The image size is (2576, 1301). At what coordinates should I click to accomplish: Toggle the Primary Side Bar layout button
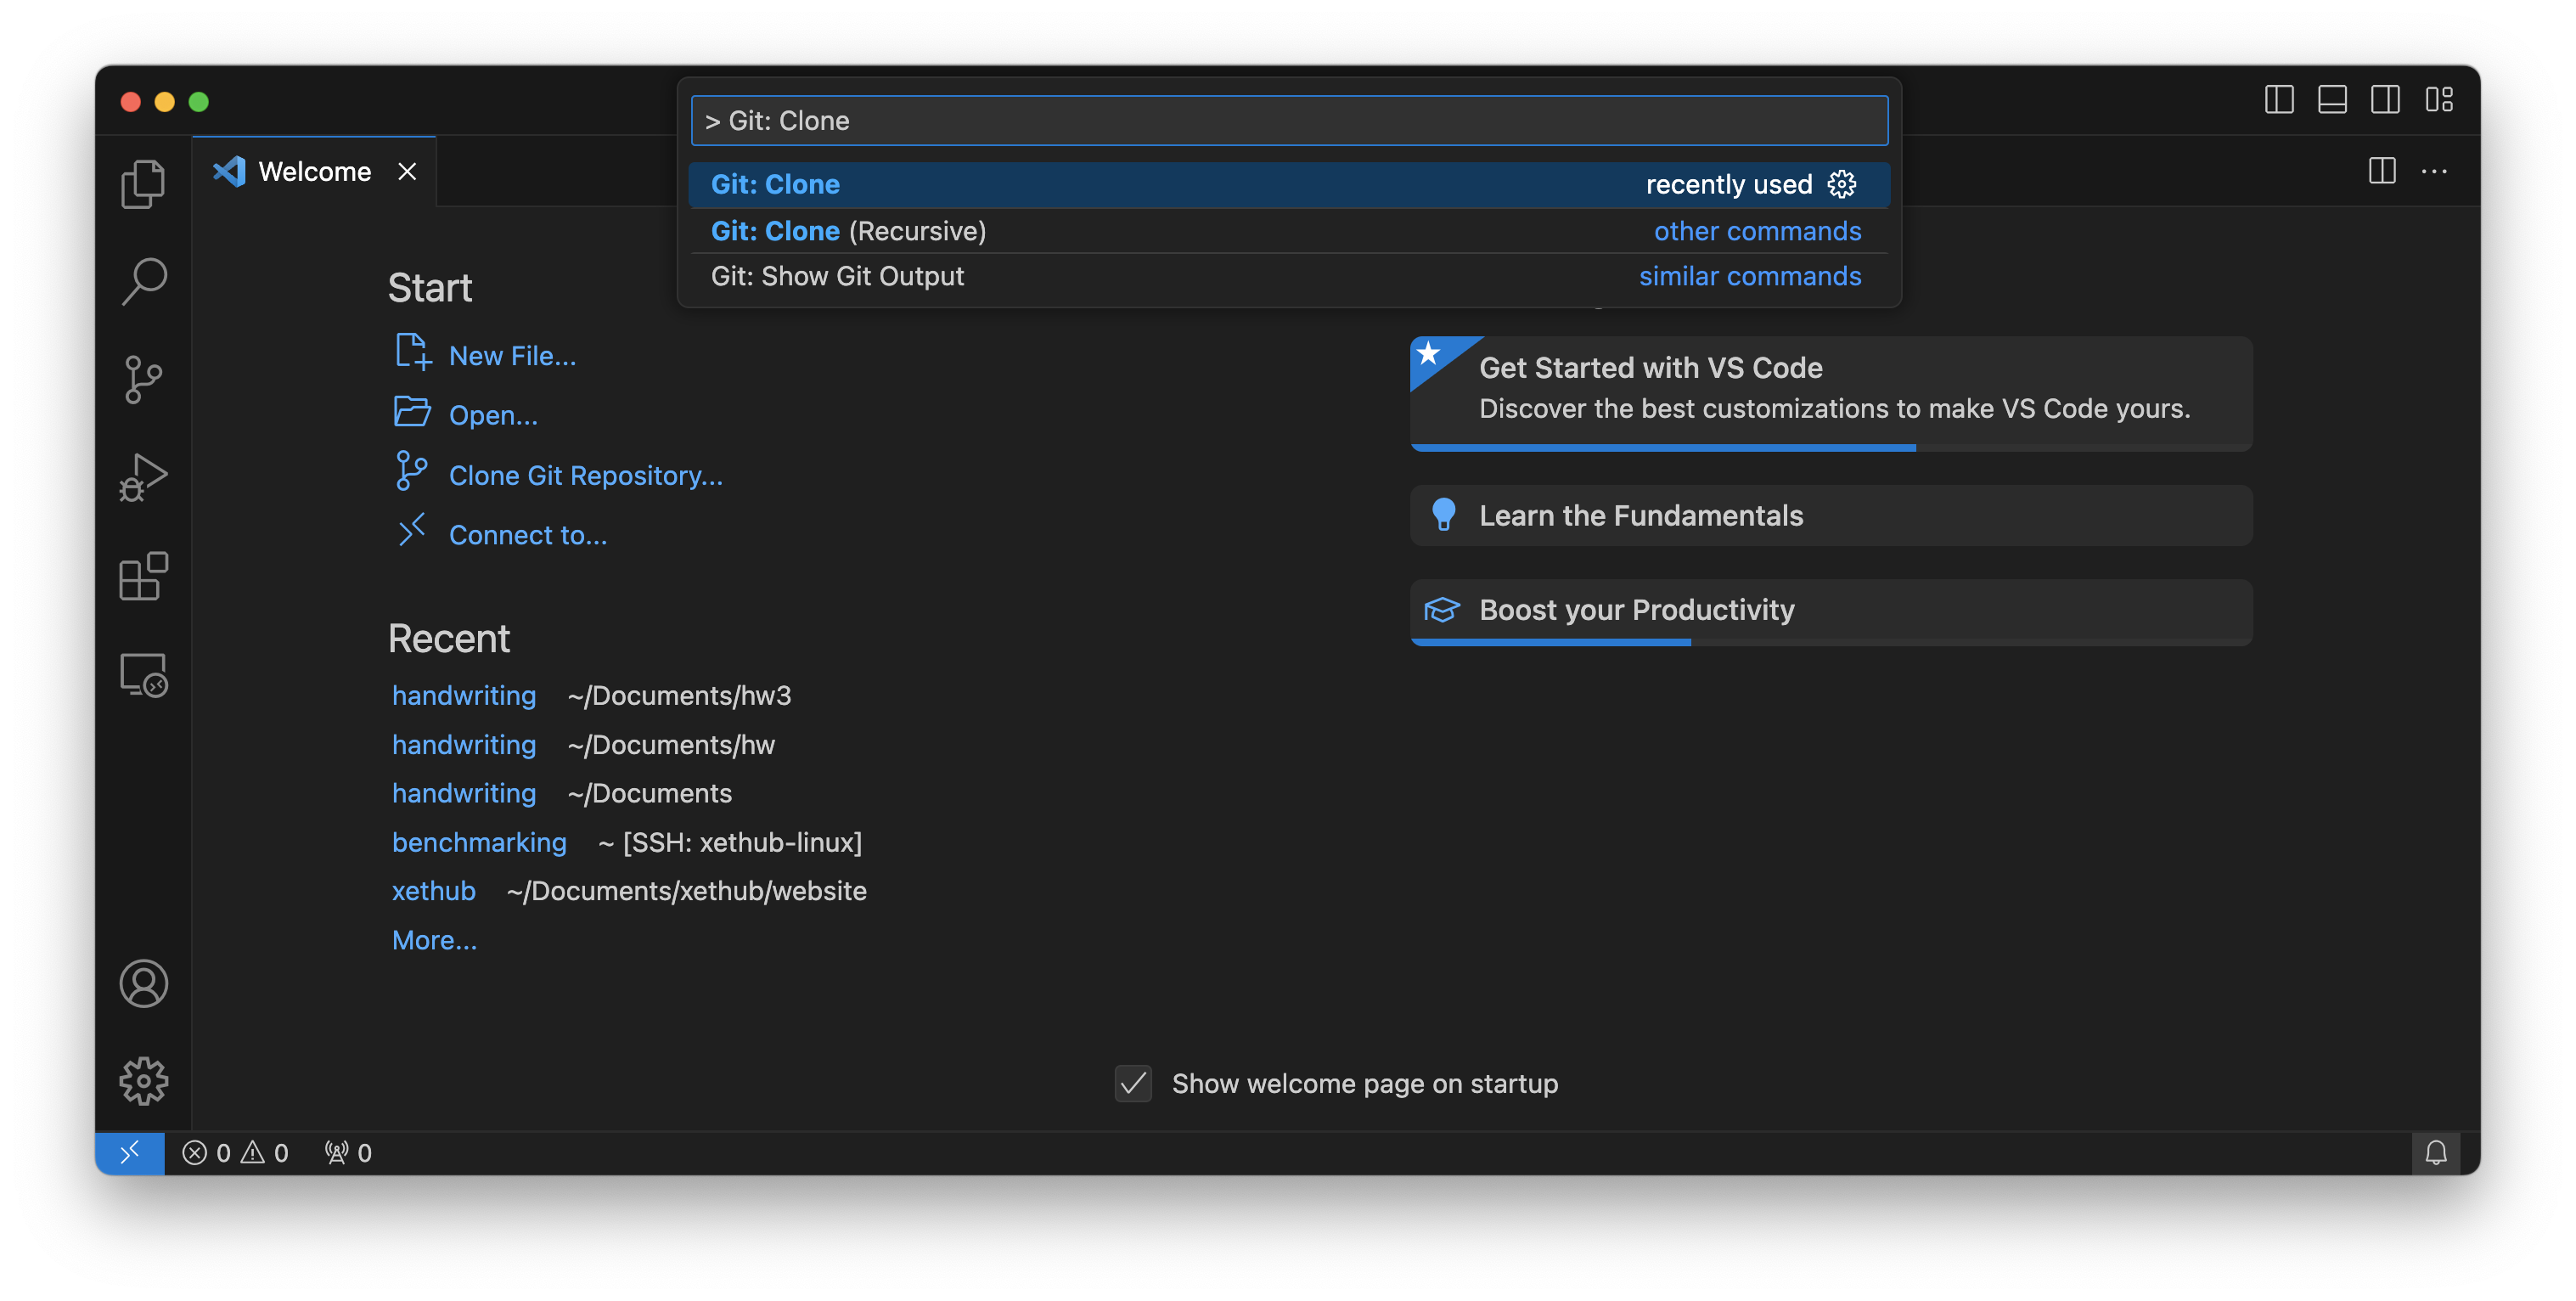pos(2279,100)
